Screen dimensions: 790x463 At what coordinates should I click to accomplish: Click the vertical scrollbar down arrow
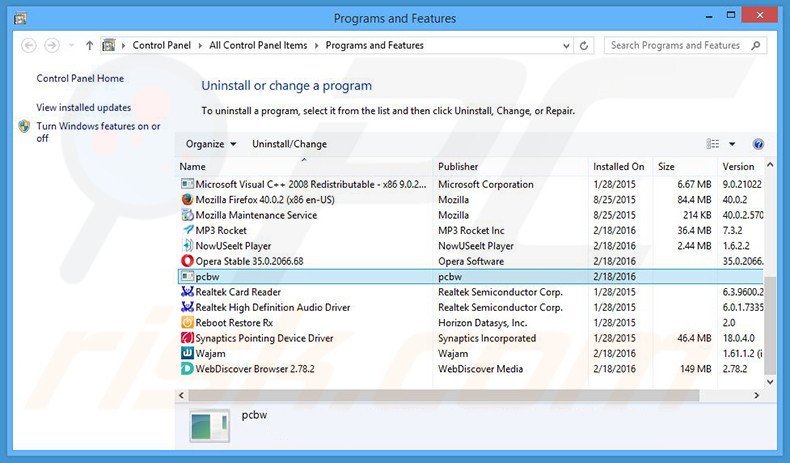pos(770,382)
